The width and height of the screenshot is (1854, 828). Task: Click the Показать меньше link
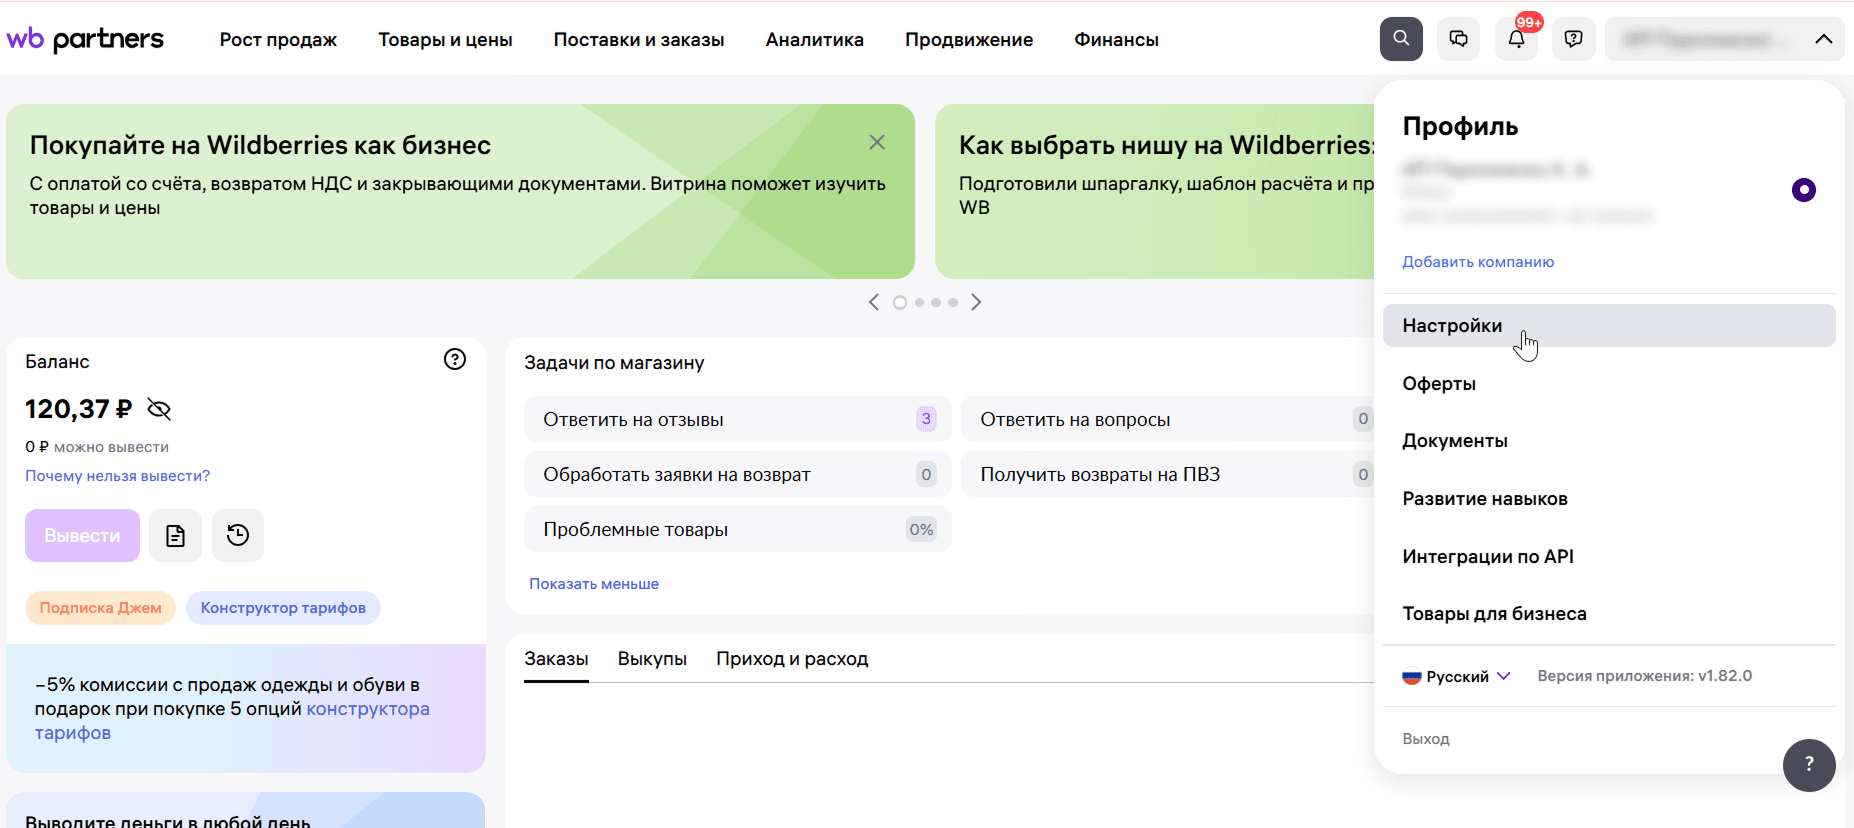[594, 584]
